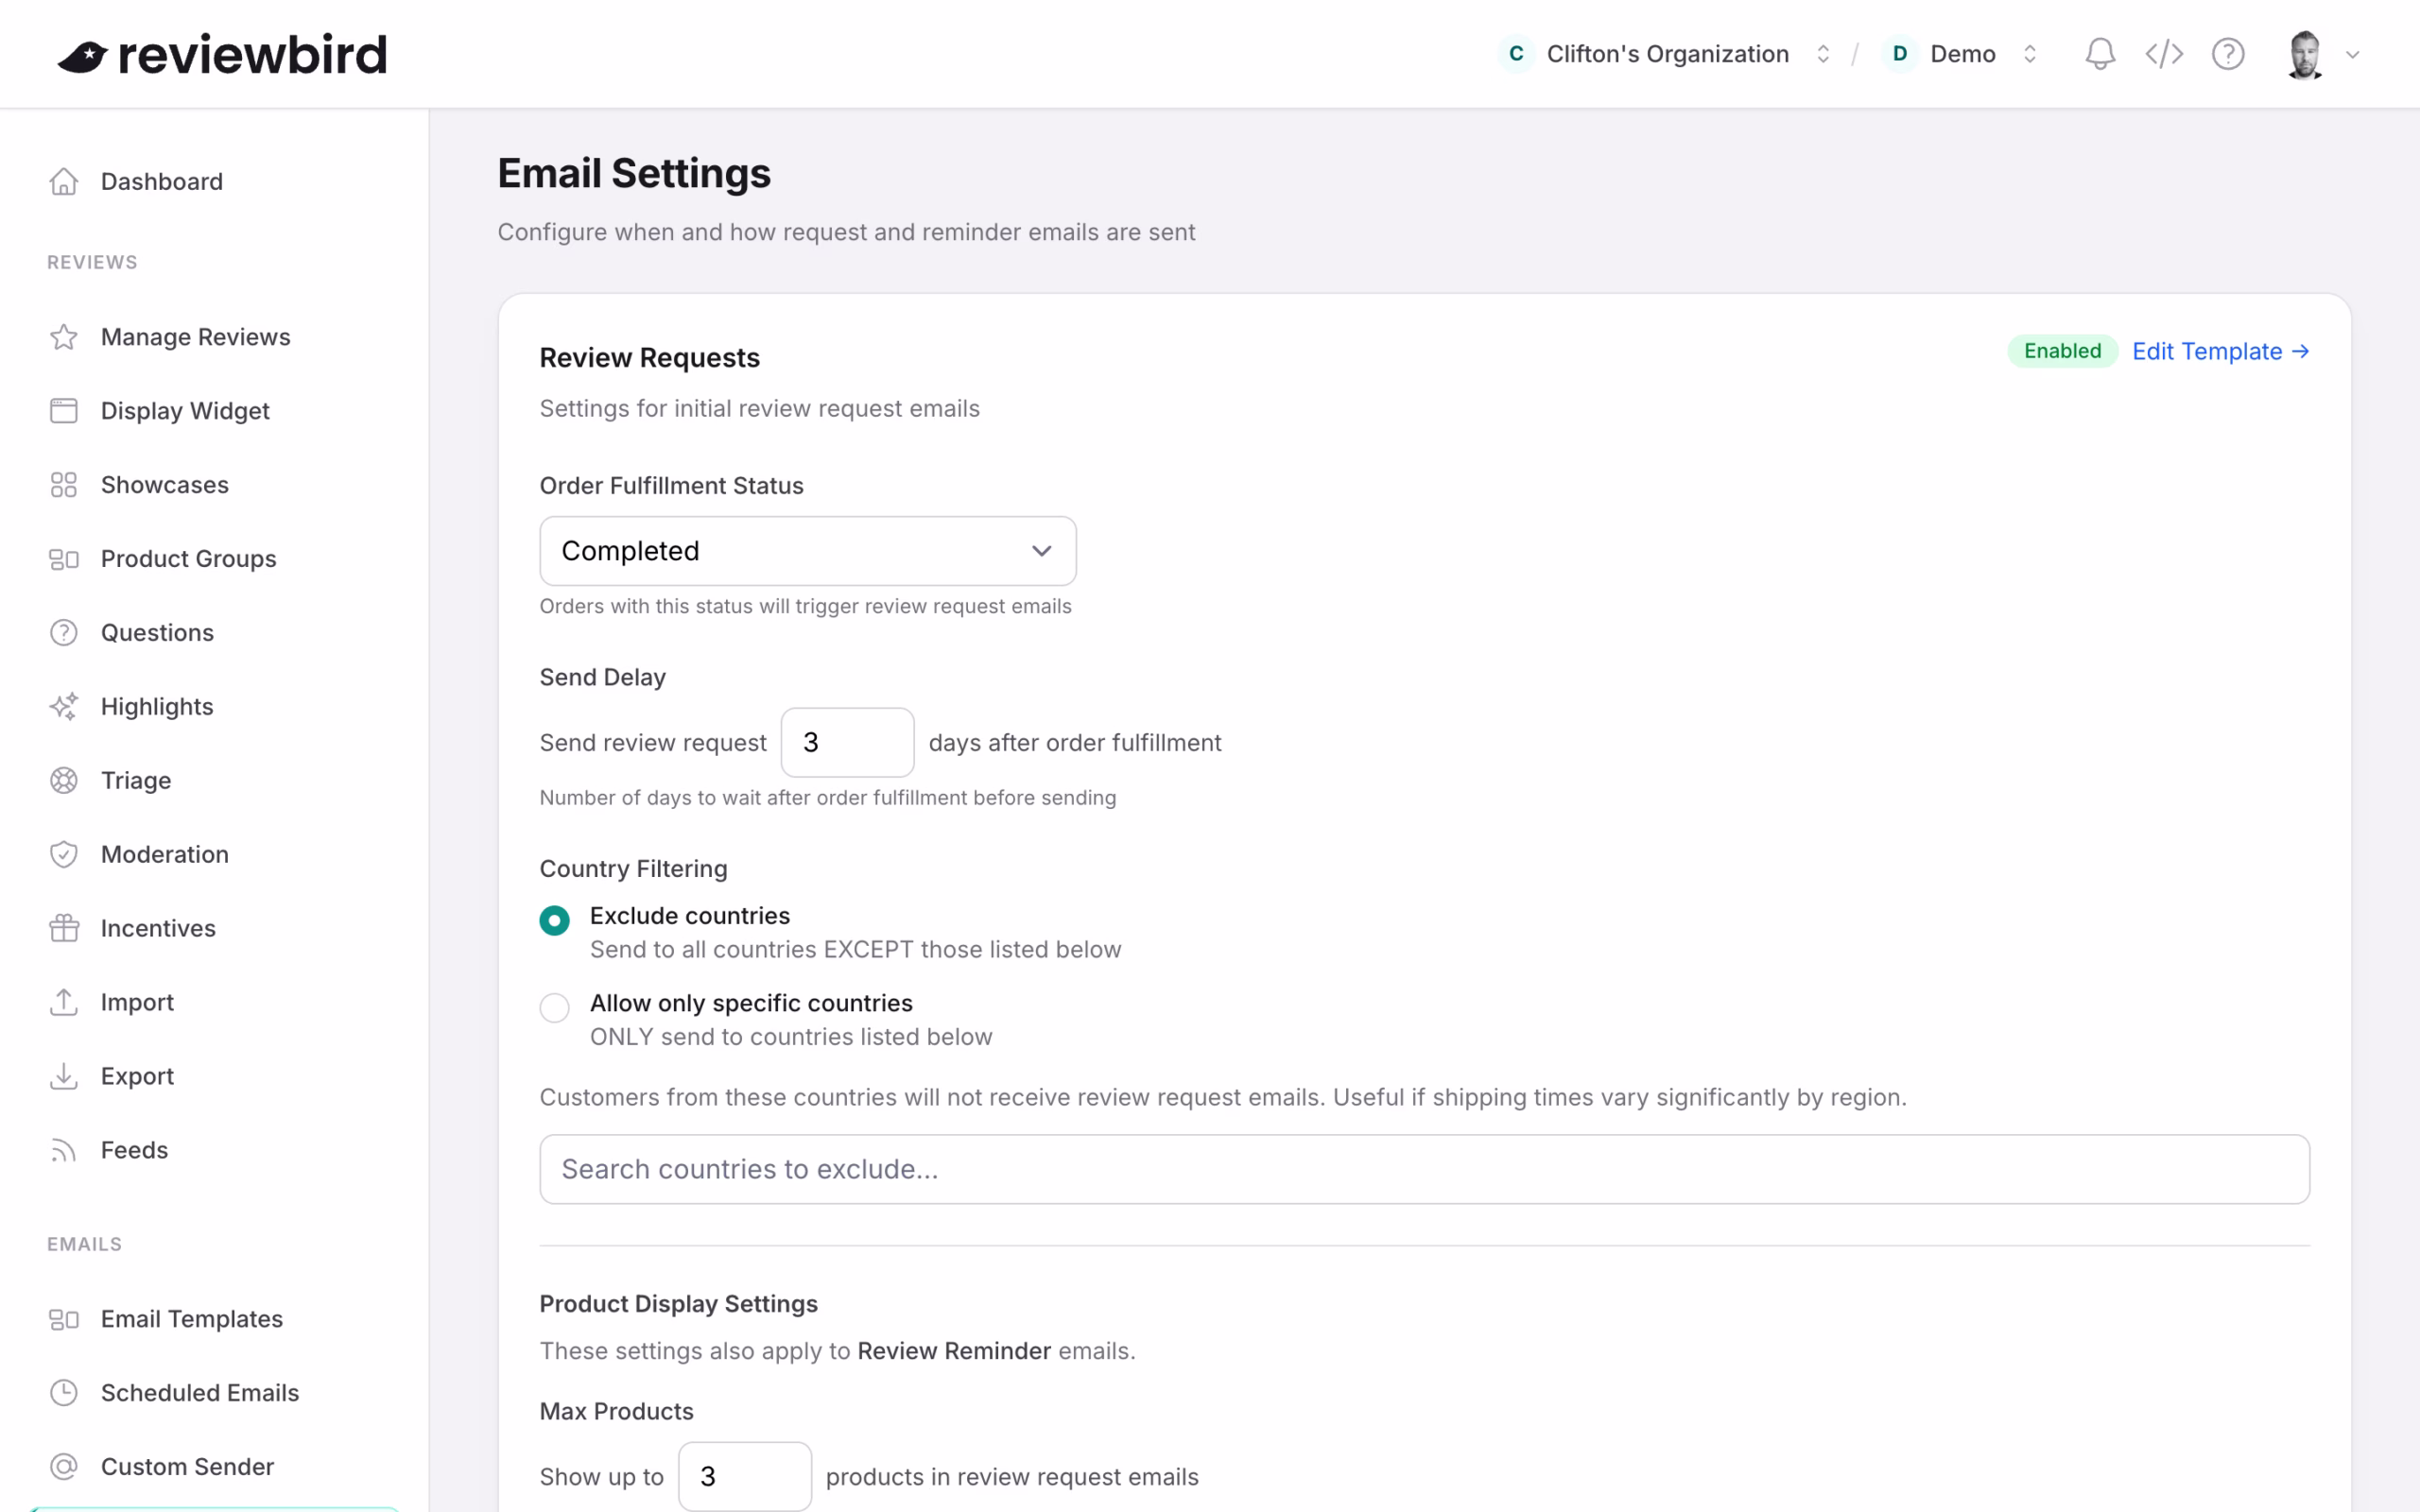Click the Product Groups icon

(64, 559)
